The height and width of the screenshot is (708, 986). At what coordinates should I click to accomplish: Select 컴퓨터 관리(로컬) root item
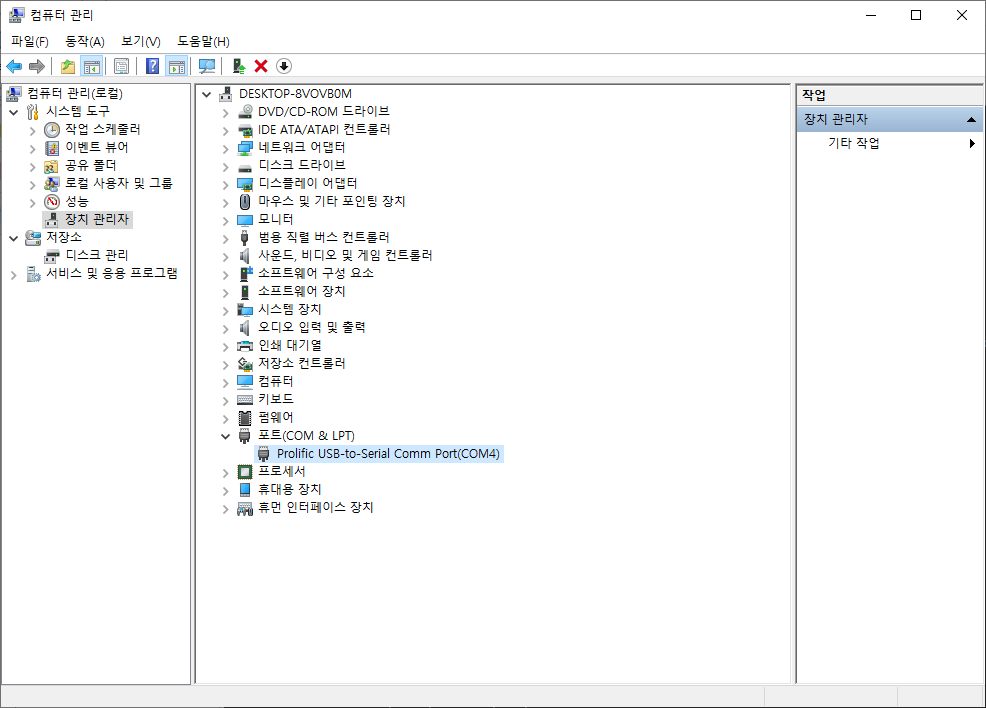75,94
